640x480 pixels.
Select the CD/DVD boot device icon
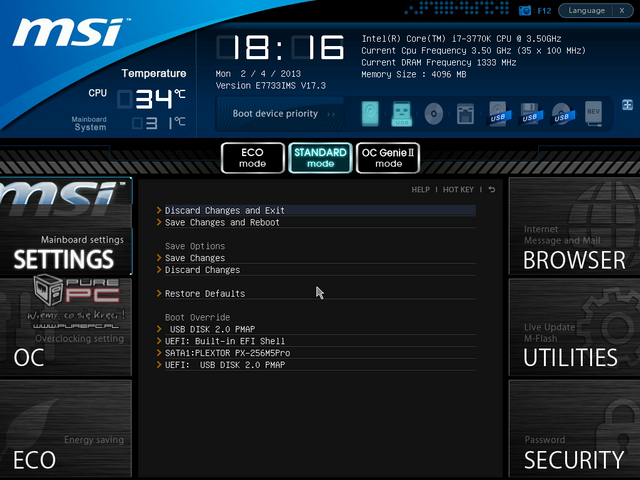click(433, 113)
